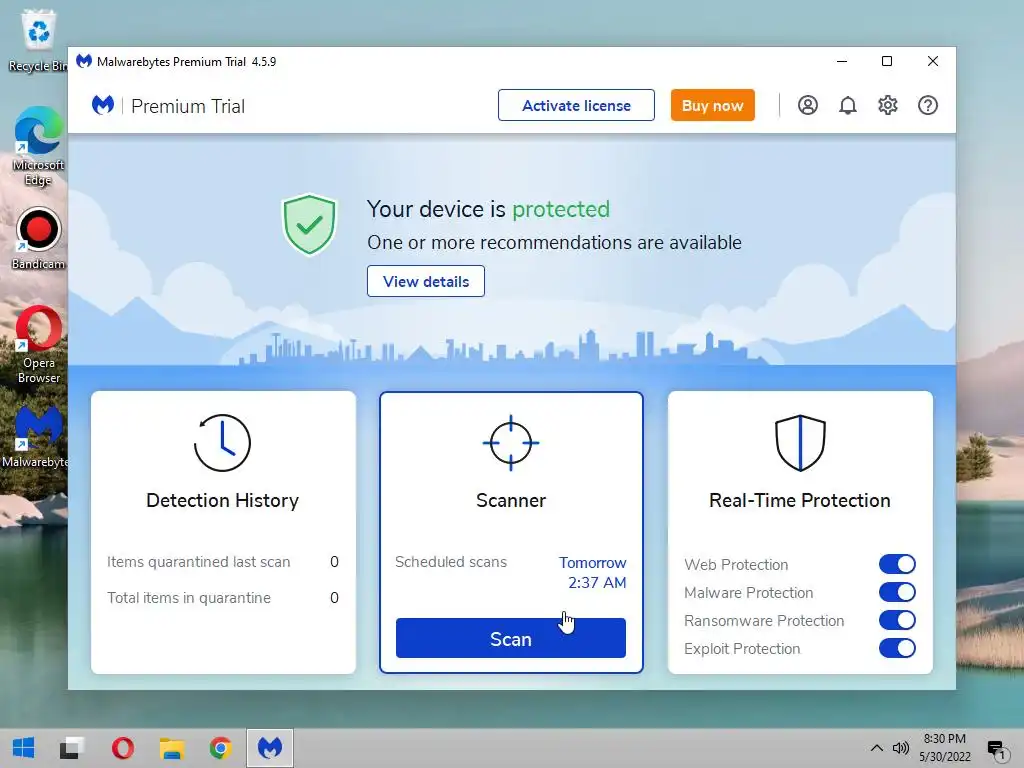Click the Detection History clock icon
The image size is (1024, 768).
pos(222,443)
